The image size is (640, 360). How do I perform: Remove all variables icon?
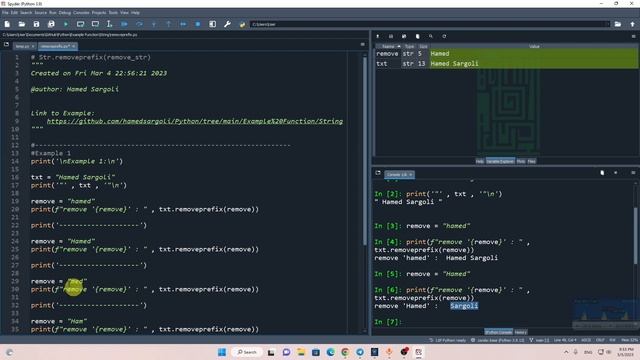pyautogui.click(x=418, y=36)
